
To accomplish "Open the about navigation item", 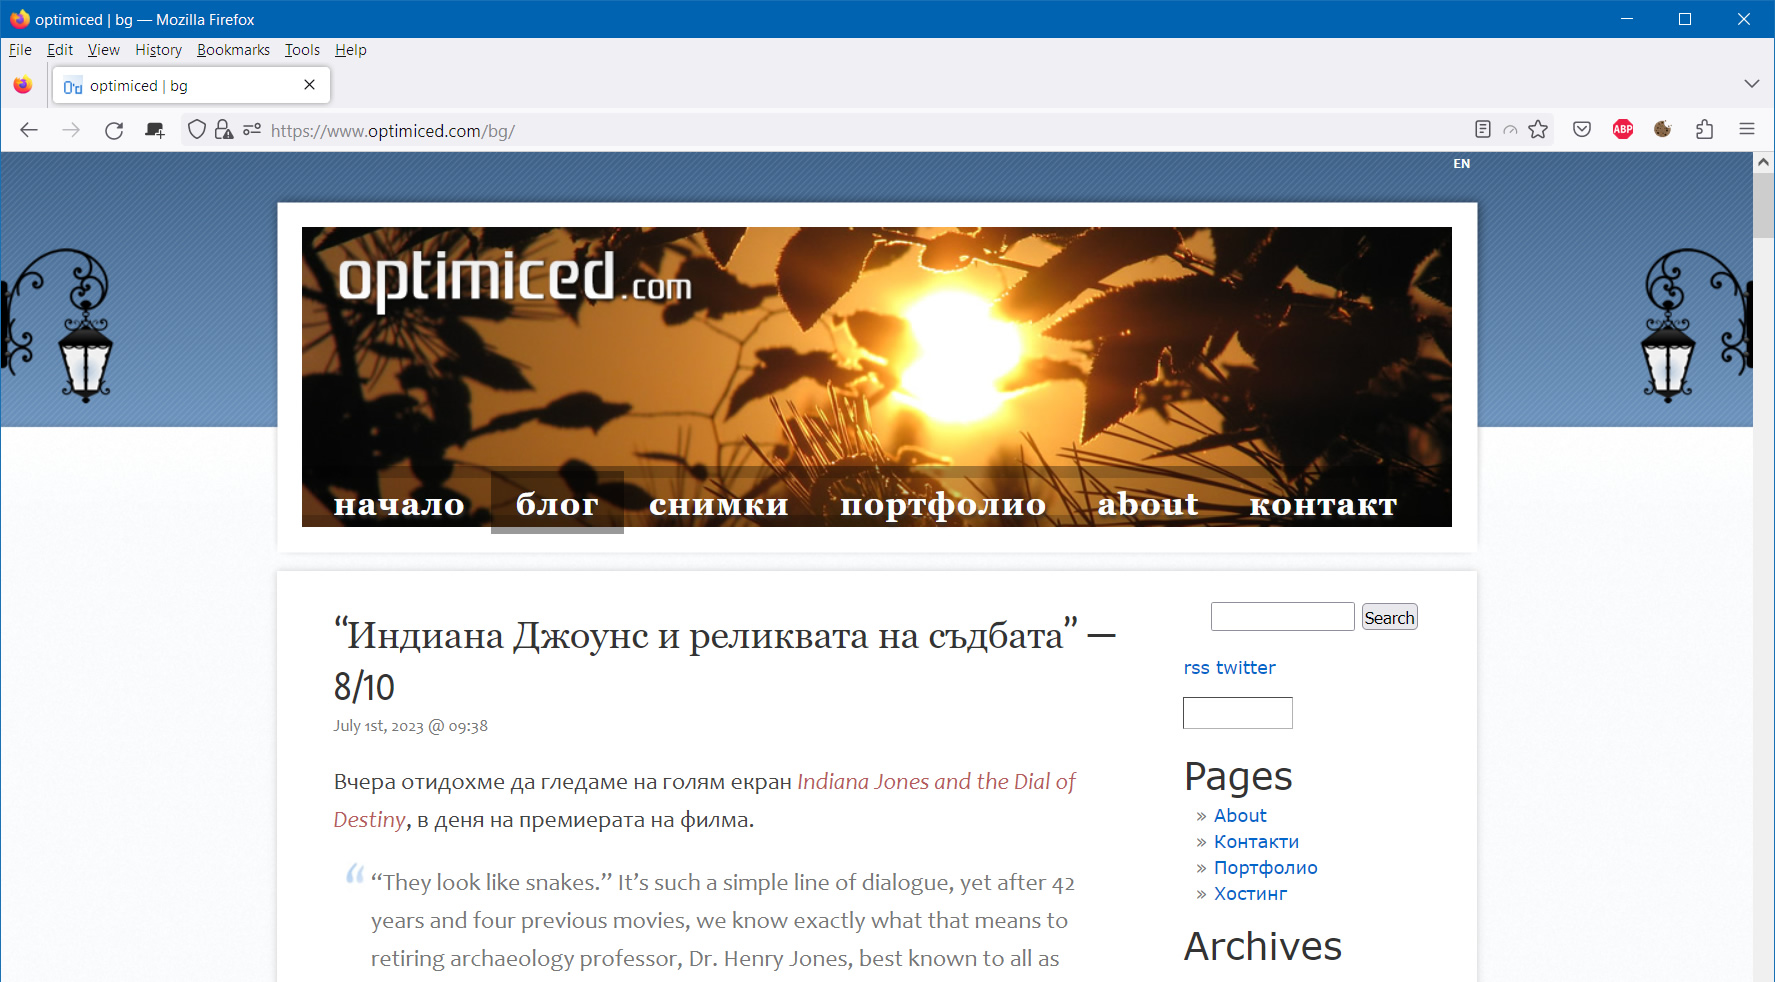I will point(1148,504).
